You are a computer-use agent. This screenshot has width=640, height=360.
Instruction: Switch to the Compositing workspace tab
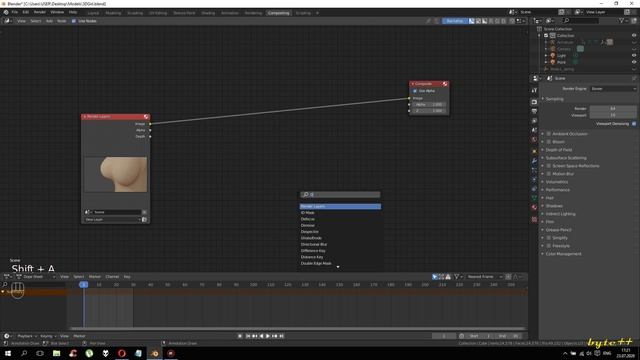(x=278, y=13)
